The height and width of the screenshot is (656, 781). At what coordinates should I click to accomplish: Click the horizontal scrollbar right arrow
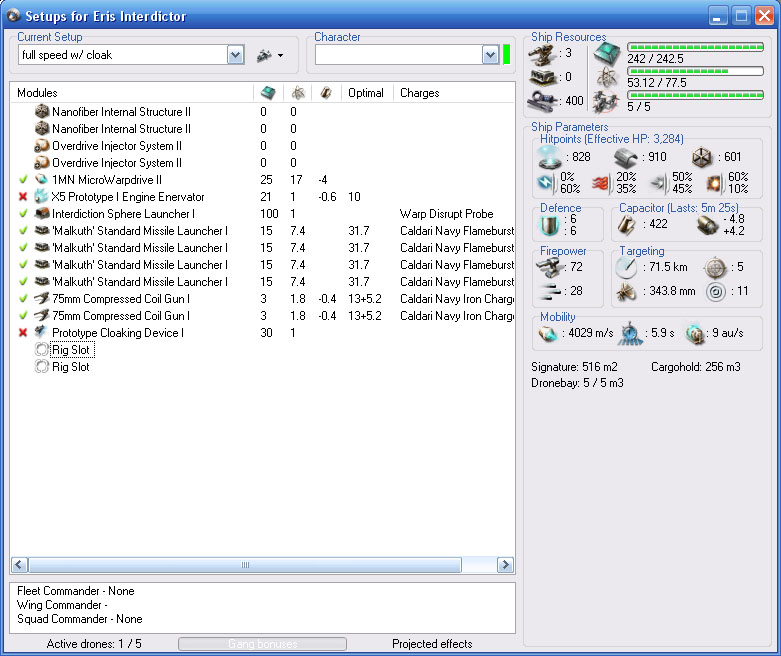coord(506,564)
